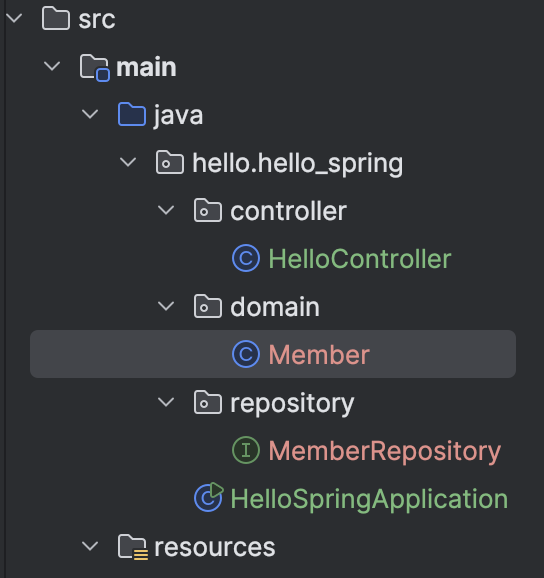The width and height of the screenshot is (544, 578).
Task: Click the src folder icon
Action: [x=56, y=19]
